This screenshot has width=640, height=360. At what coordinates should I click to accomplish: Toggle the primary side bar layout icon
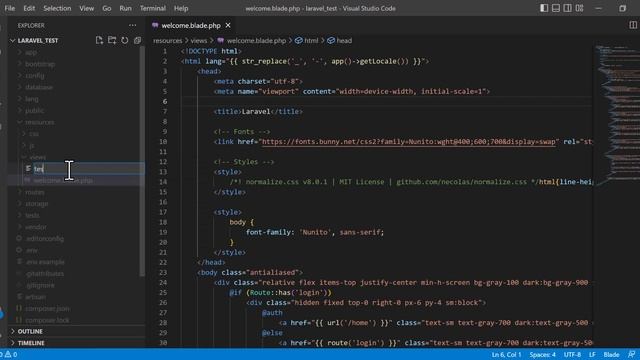click(544, 8)
